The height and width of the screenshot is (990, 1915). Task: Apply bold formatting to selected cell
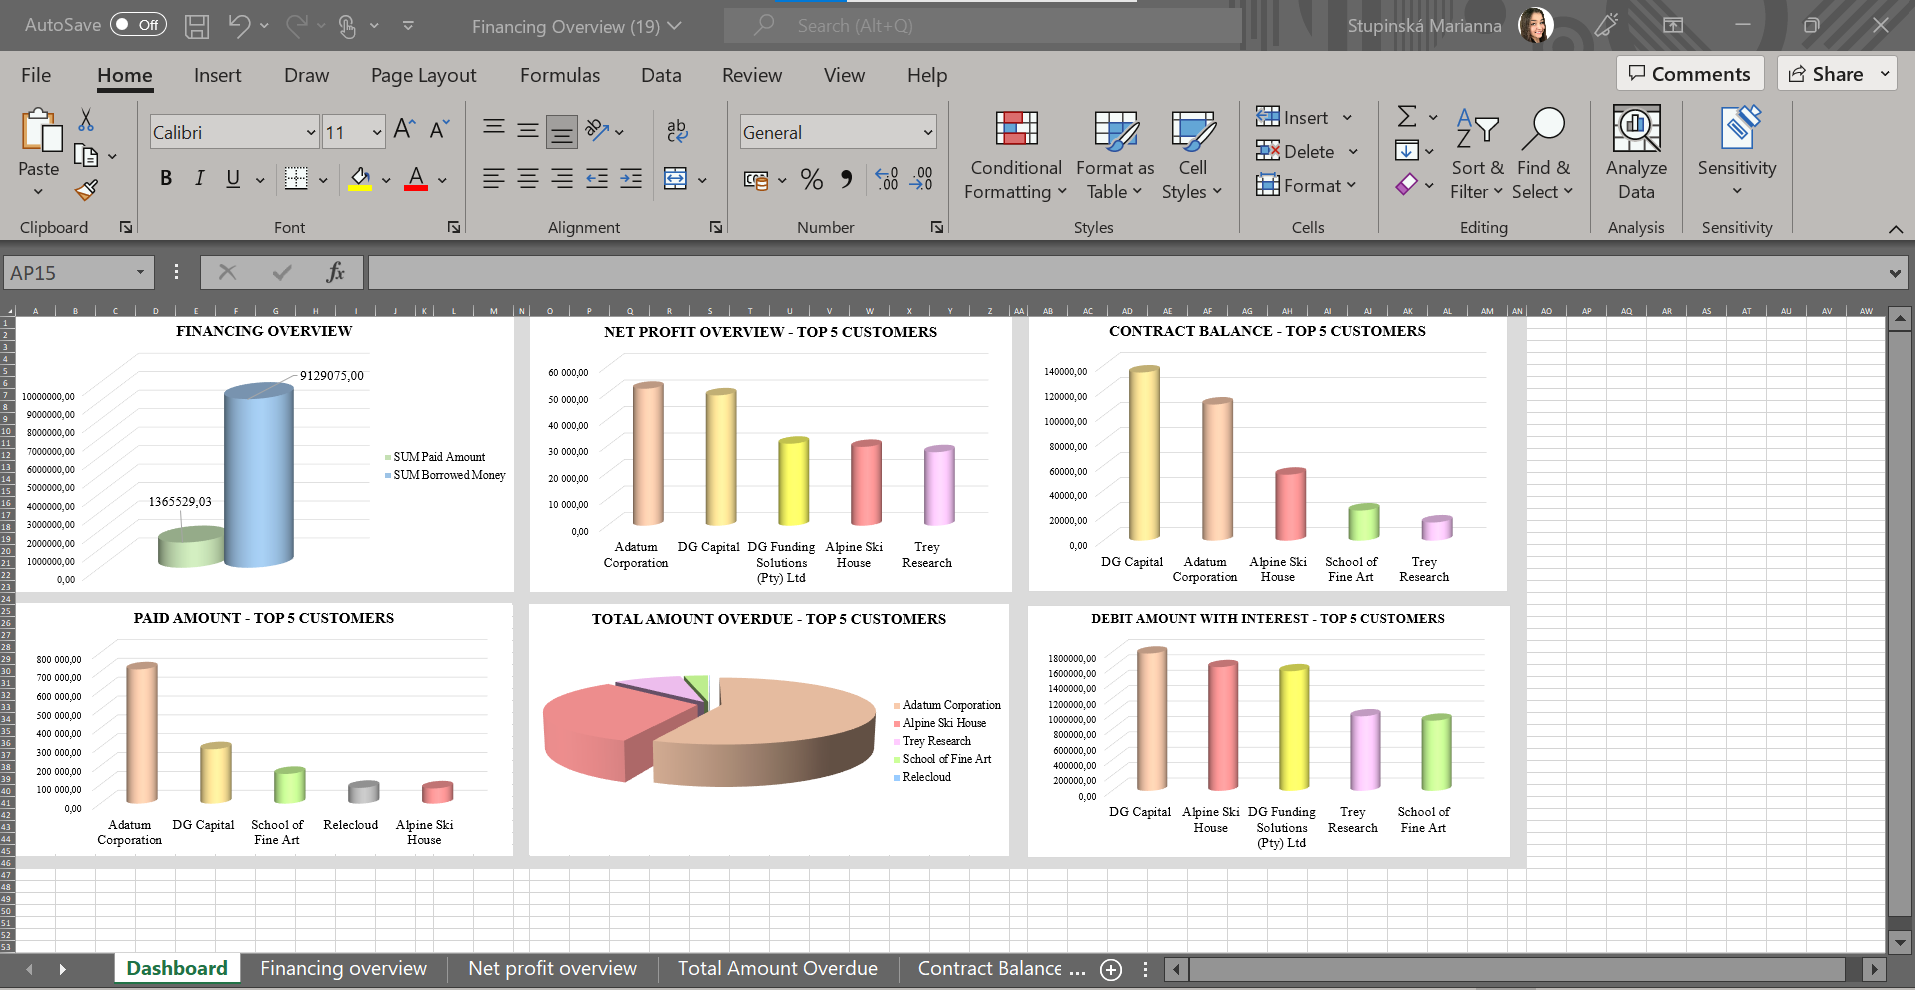pos(166,178)
